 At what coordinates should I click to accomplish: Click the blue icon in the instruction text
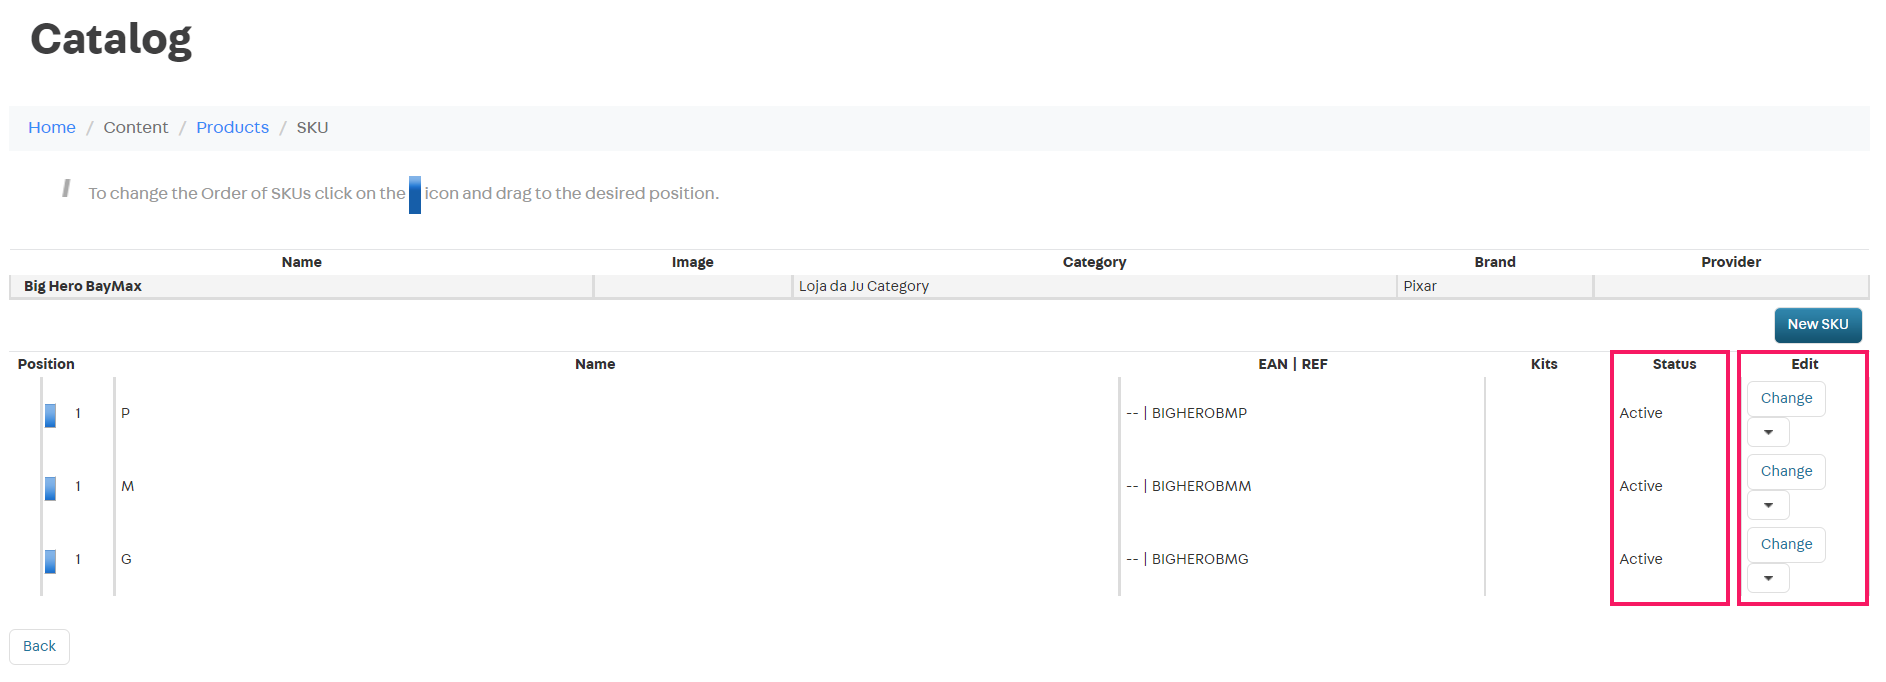point(415,195)
